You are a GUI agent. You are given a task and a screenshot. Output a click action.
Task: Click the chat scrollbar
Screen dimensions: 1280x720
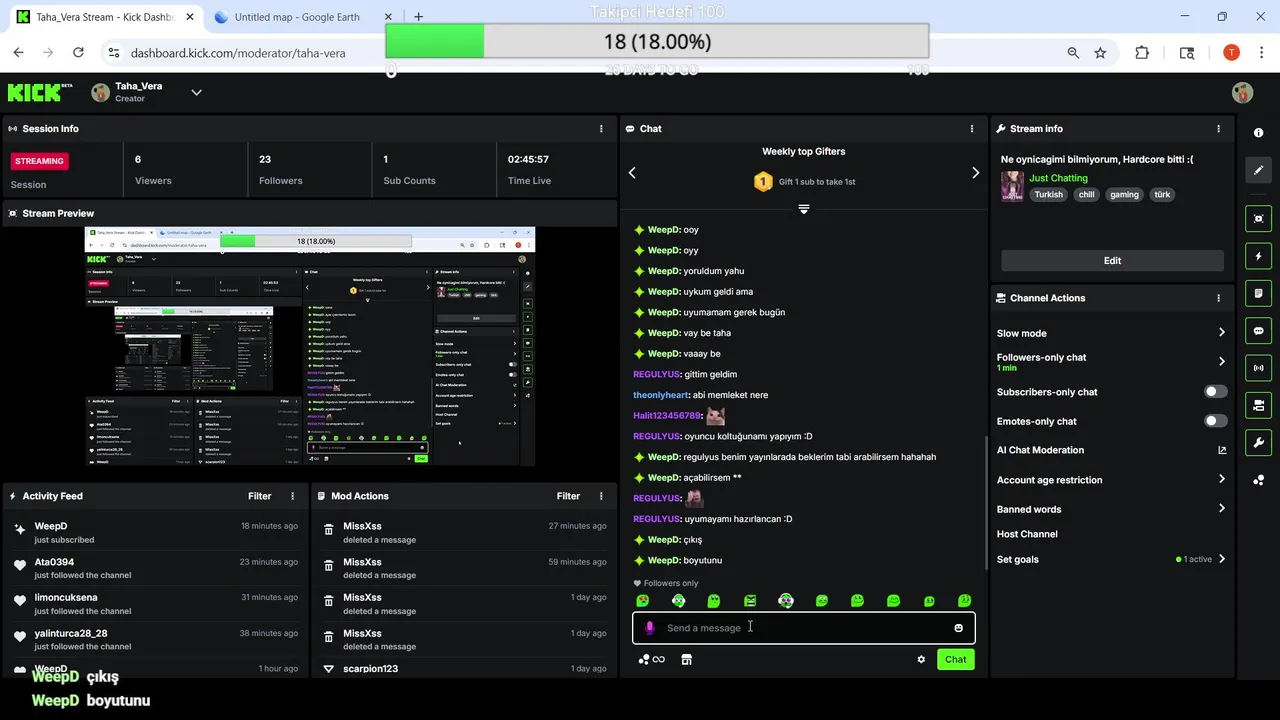coord(986,503)
